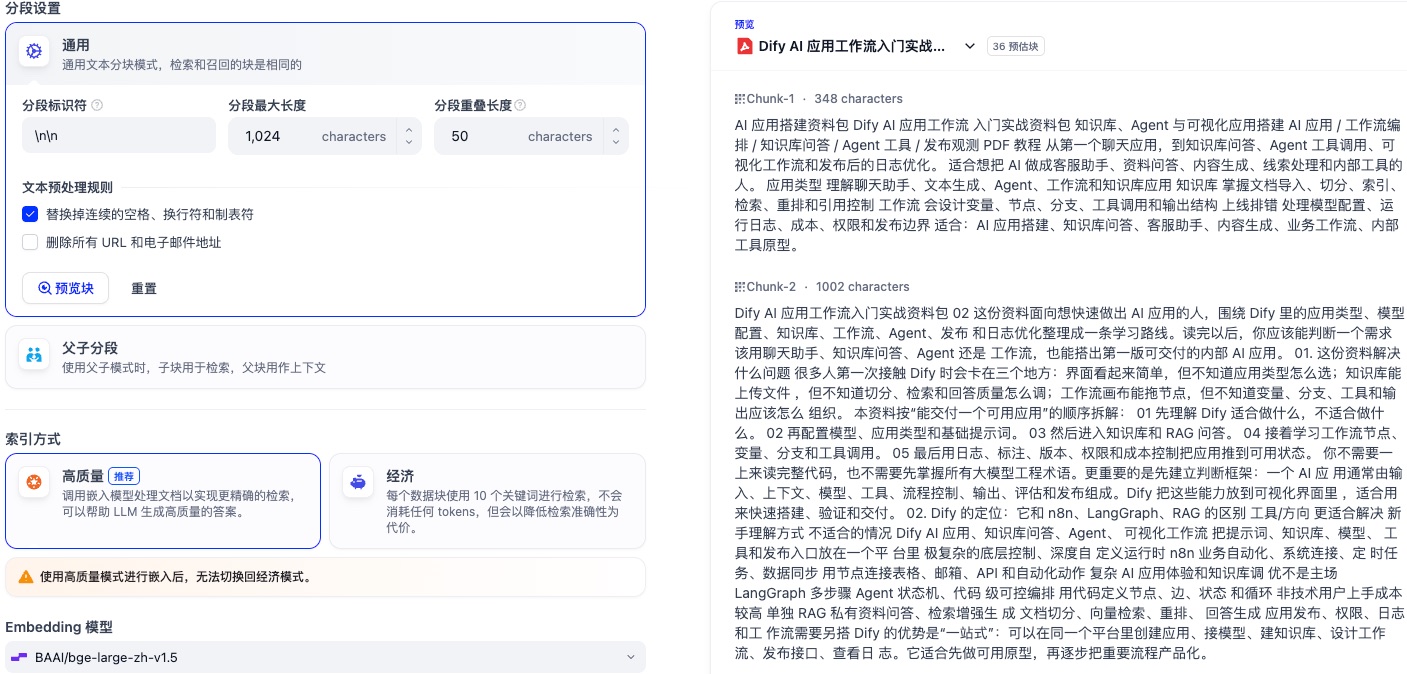Click the 'BAAI/bge-large-zh-v1.5' model name
The width and height of the screenshot is (1407, 674).
coord(106,657)
